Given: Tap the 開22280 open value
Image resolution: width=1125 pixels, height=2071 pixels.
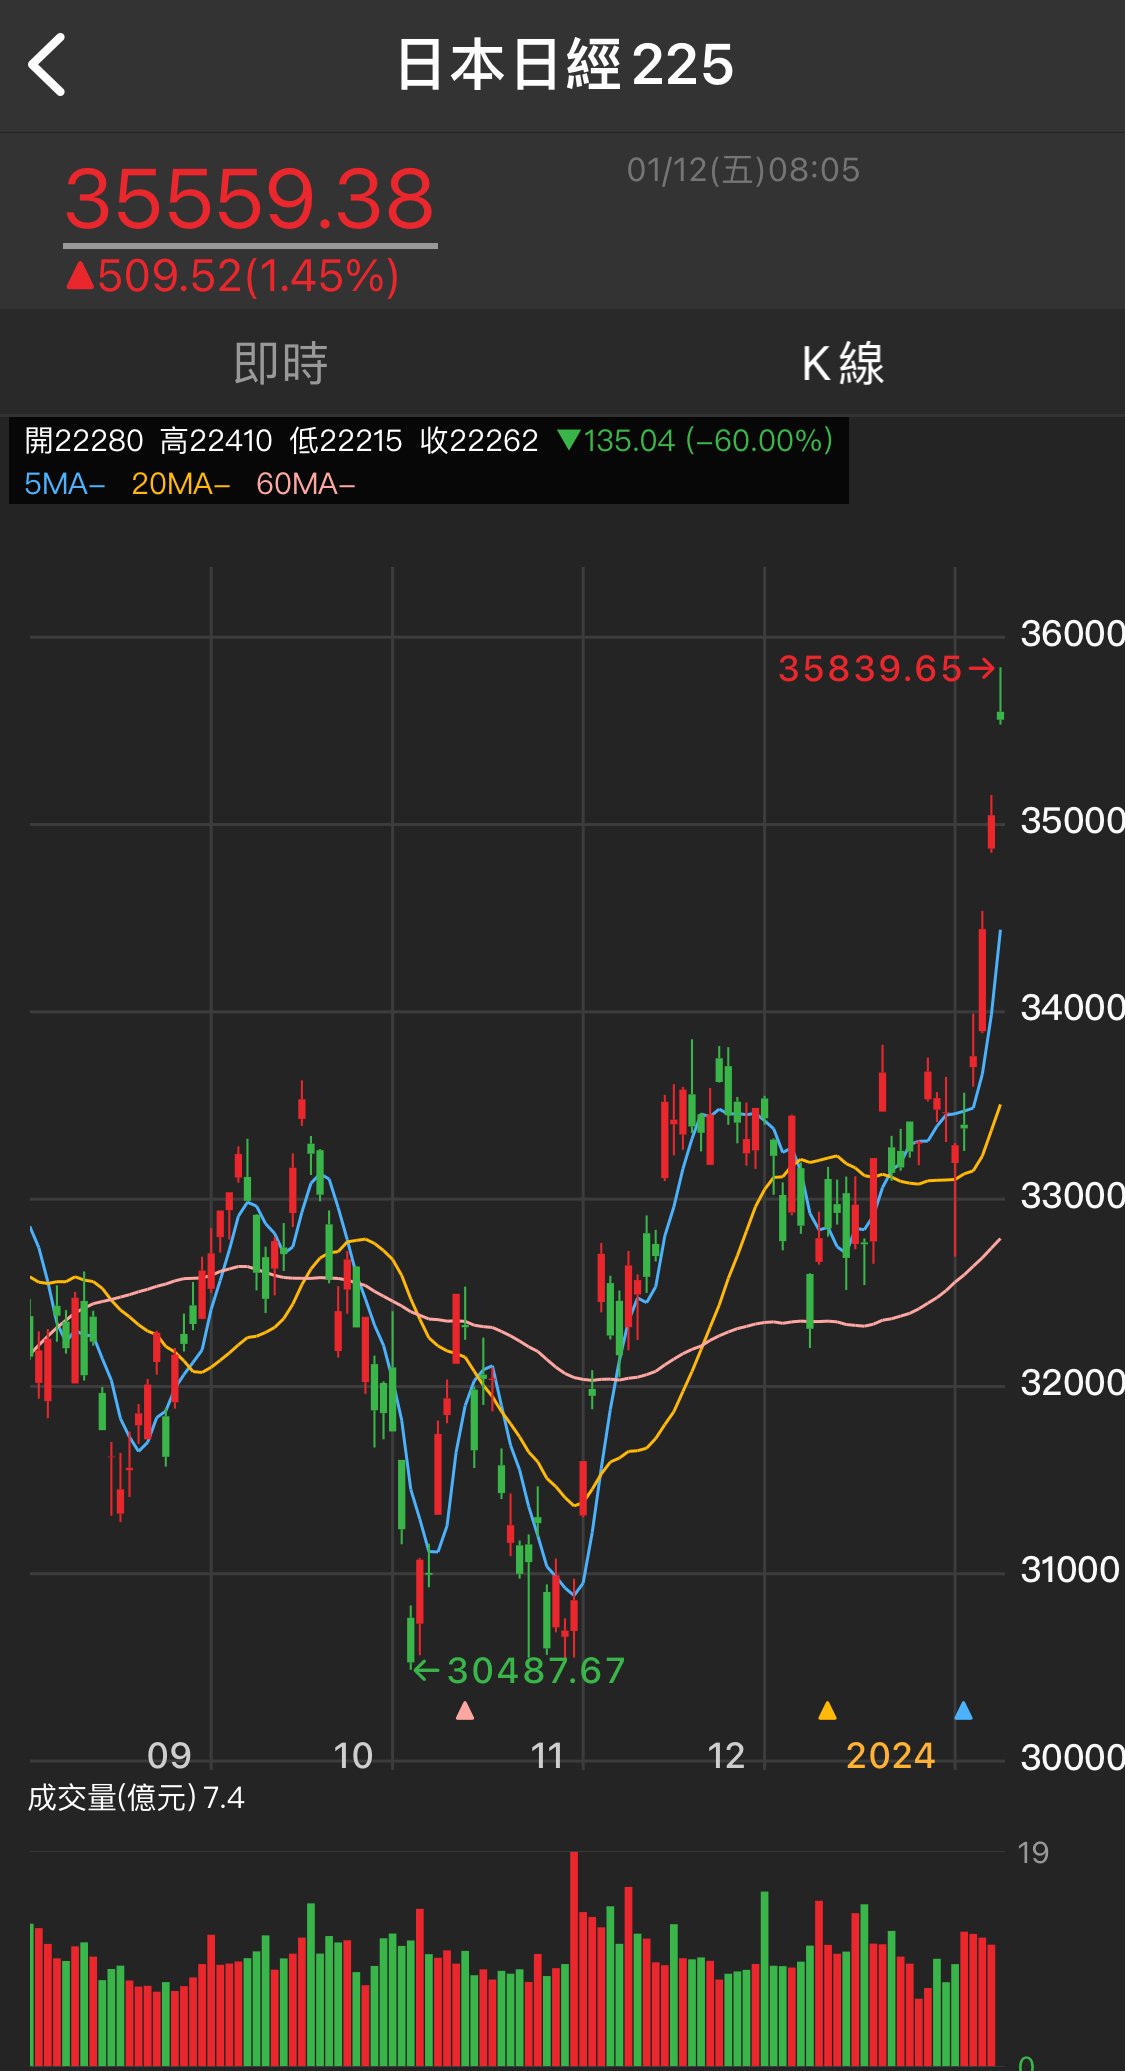Looking at the screenshot, I should coord(84,441).
